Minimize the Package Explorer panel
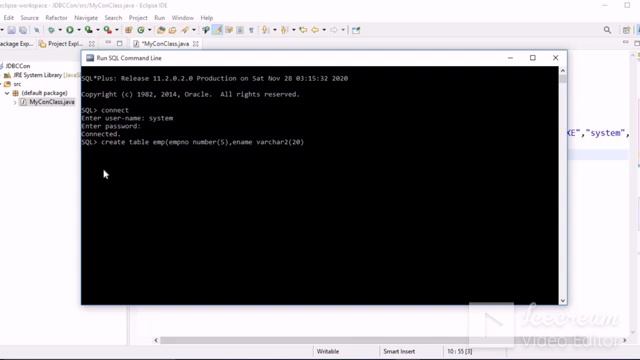Image resolution: width=640 pixels, height=360 pixels. pos(108,43)
